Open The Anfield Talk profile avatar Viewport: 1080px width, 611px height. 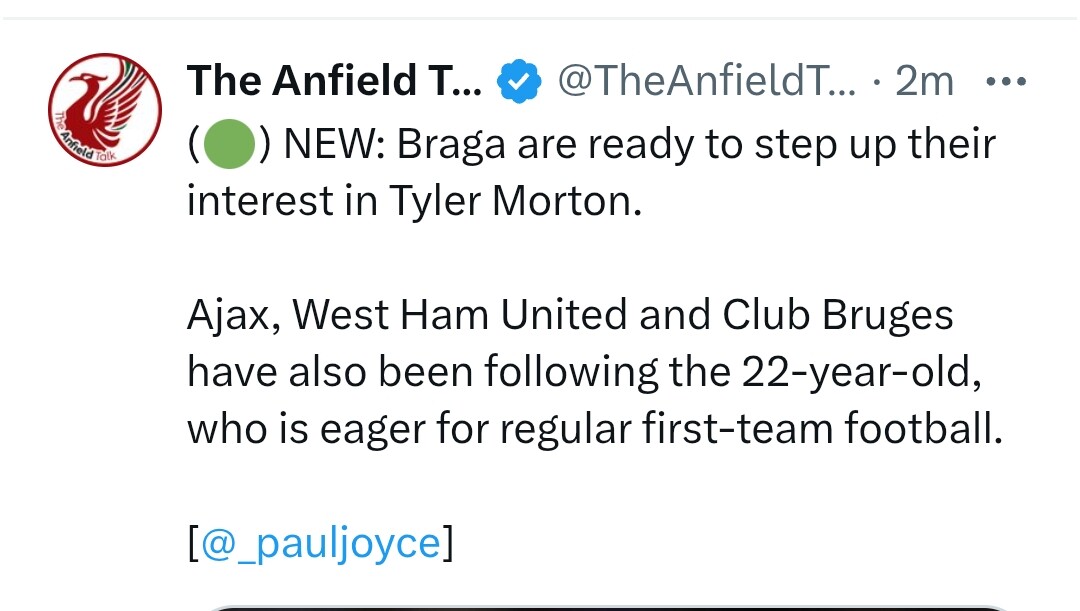coord(105,112)
